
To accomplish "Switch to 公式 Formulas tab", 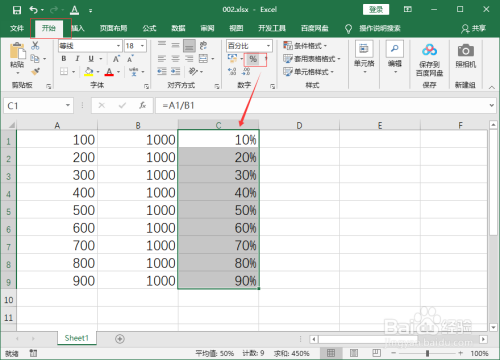I will coord(149,28).
